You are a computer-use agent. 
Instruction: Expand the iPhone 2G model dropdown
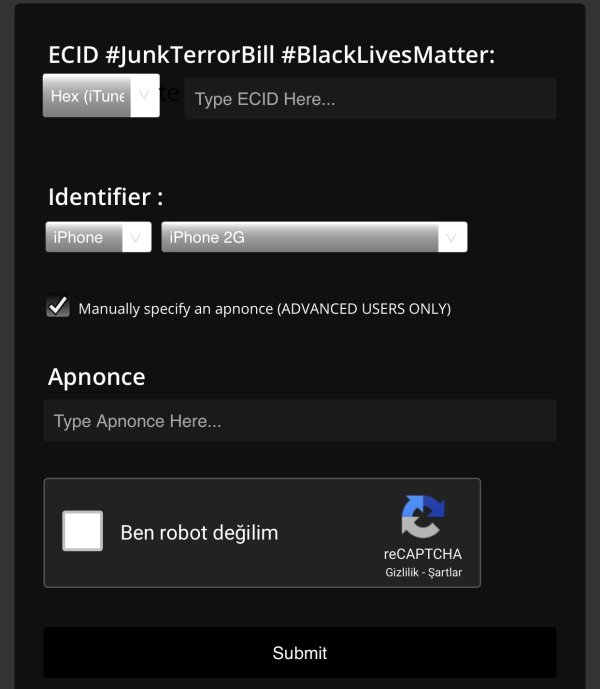(x=300, y=237)
